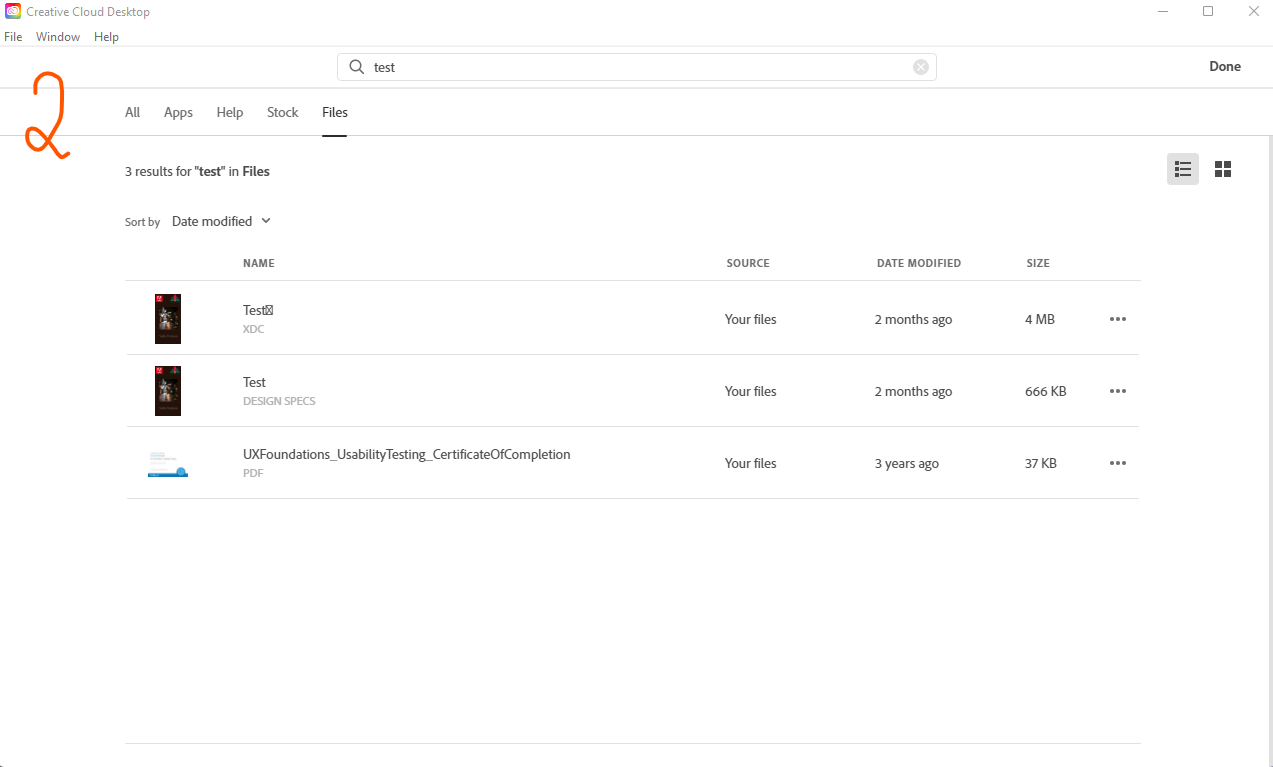1273x767 pixels.
Task: Switch to the Stock tab
Action: click(x=282, y=112)
